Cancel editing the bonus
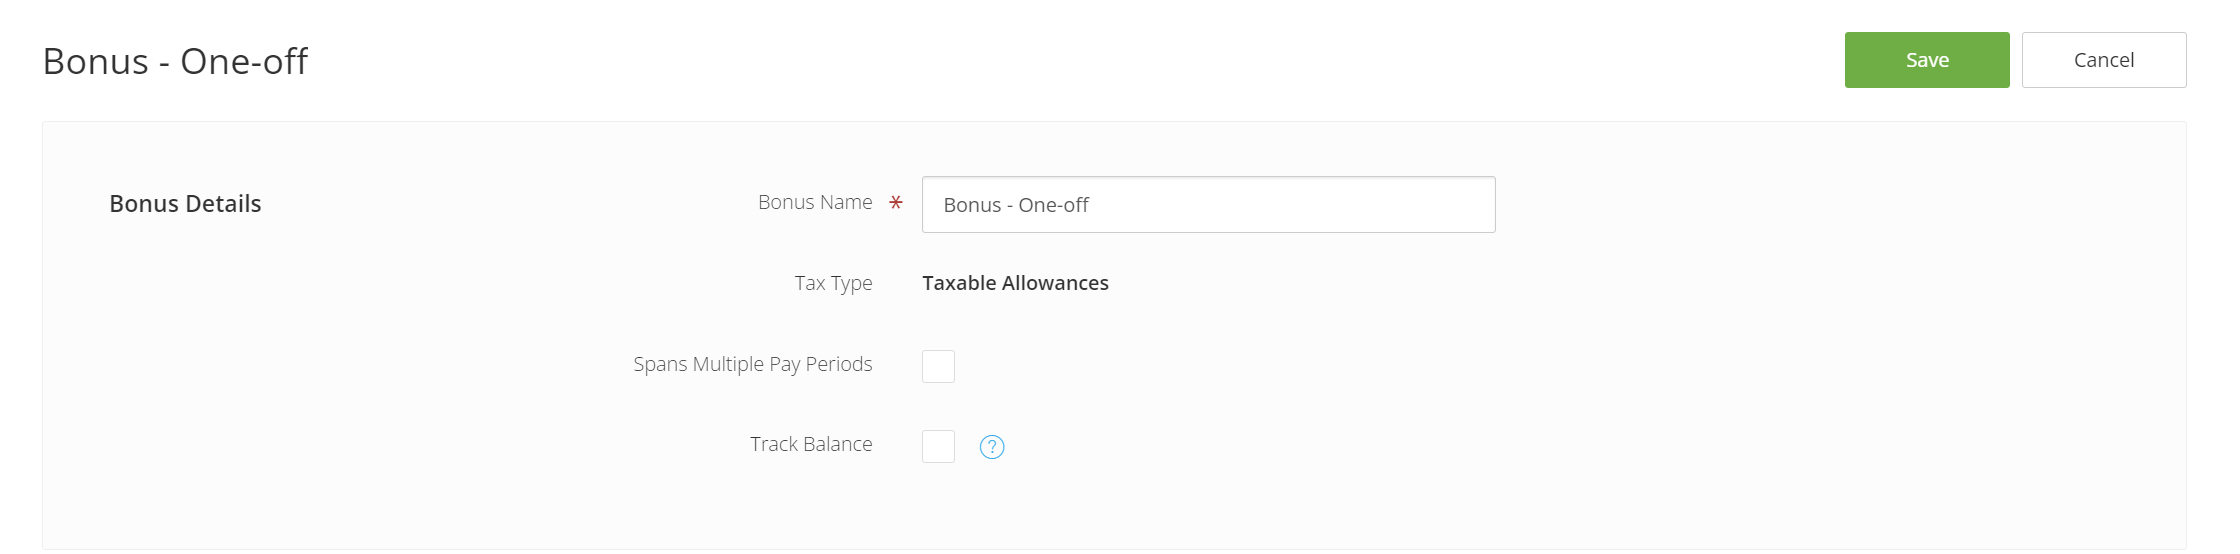Viewport: 2240px width, 554px height. [x=2104, y=60]
